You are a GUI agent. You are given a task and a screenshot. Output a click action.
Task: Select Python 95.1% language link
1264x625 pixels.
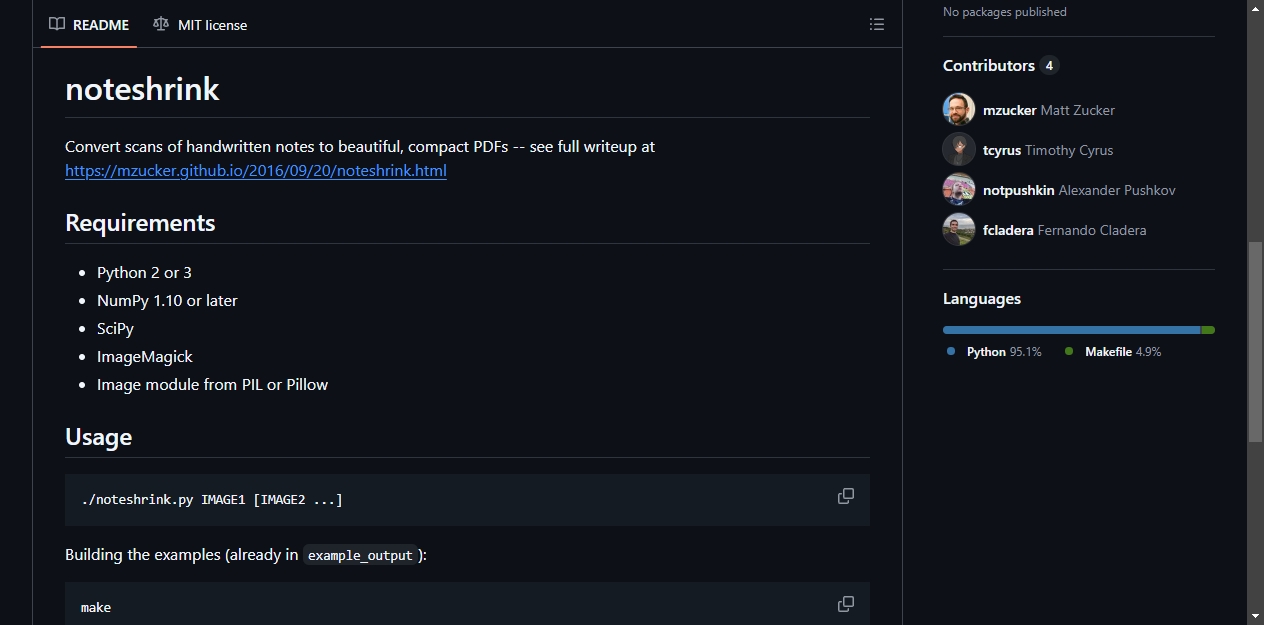coord(995,352)
